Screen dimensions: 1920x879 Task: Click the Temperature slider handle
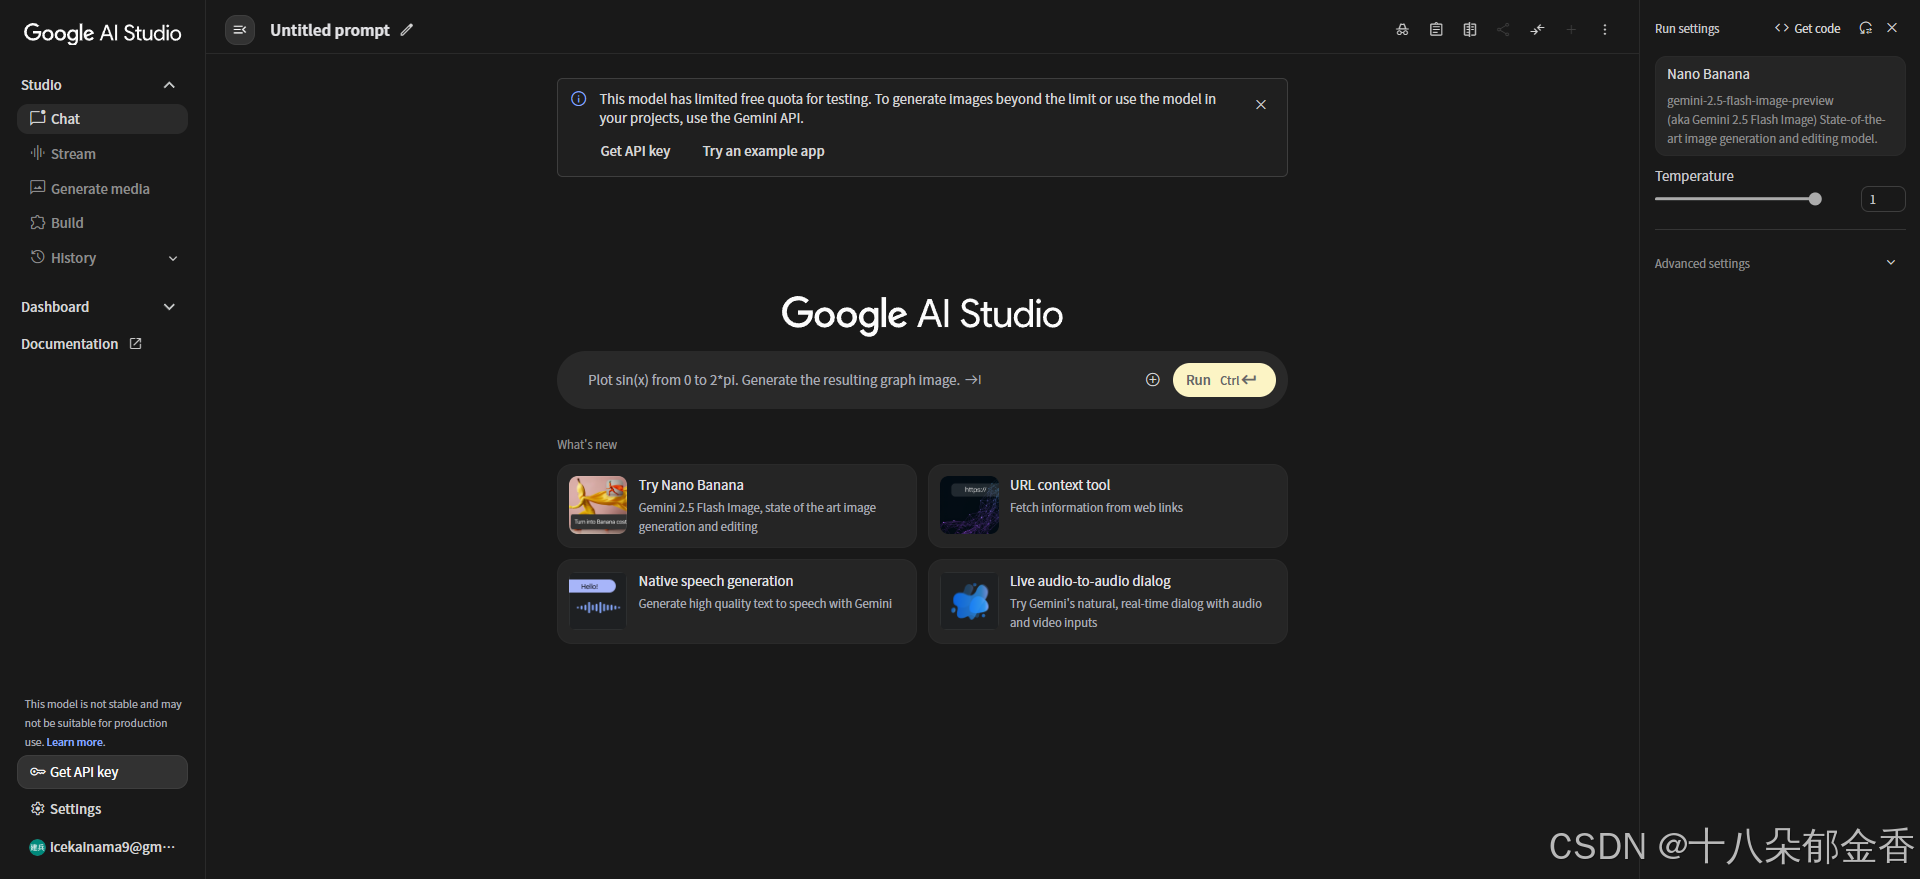point(1815,199)
